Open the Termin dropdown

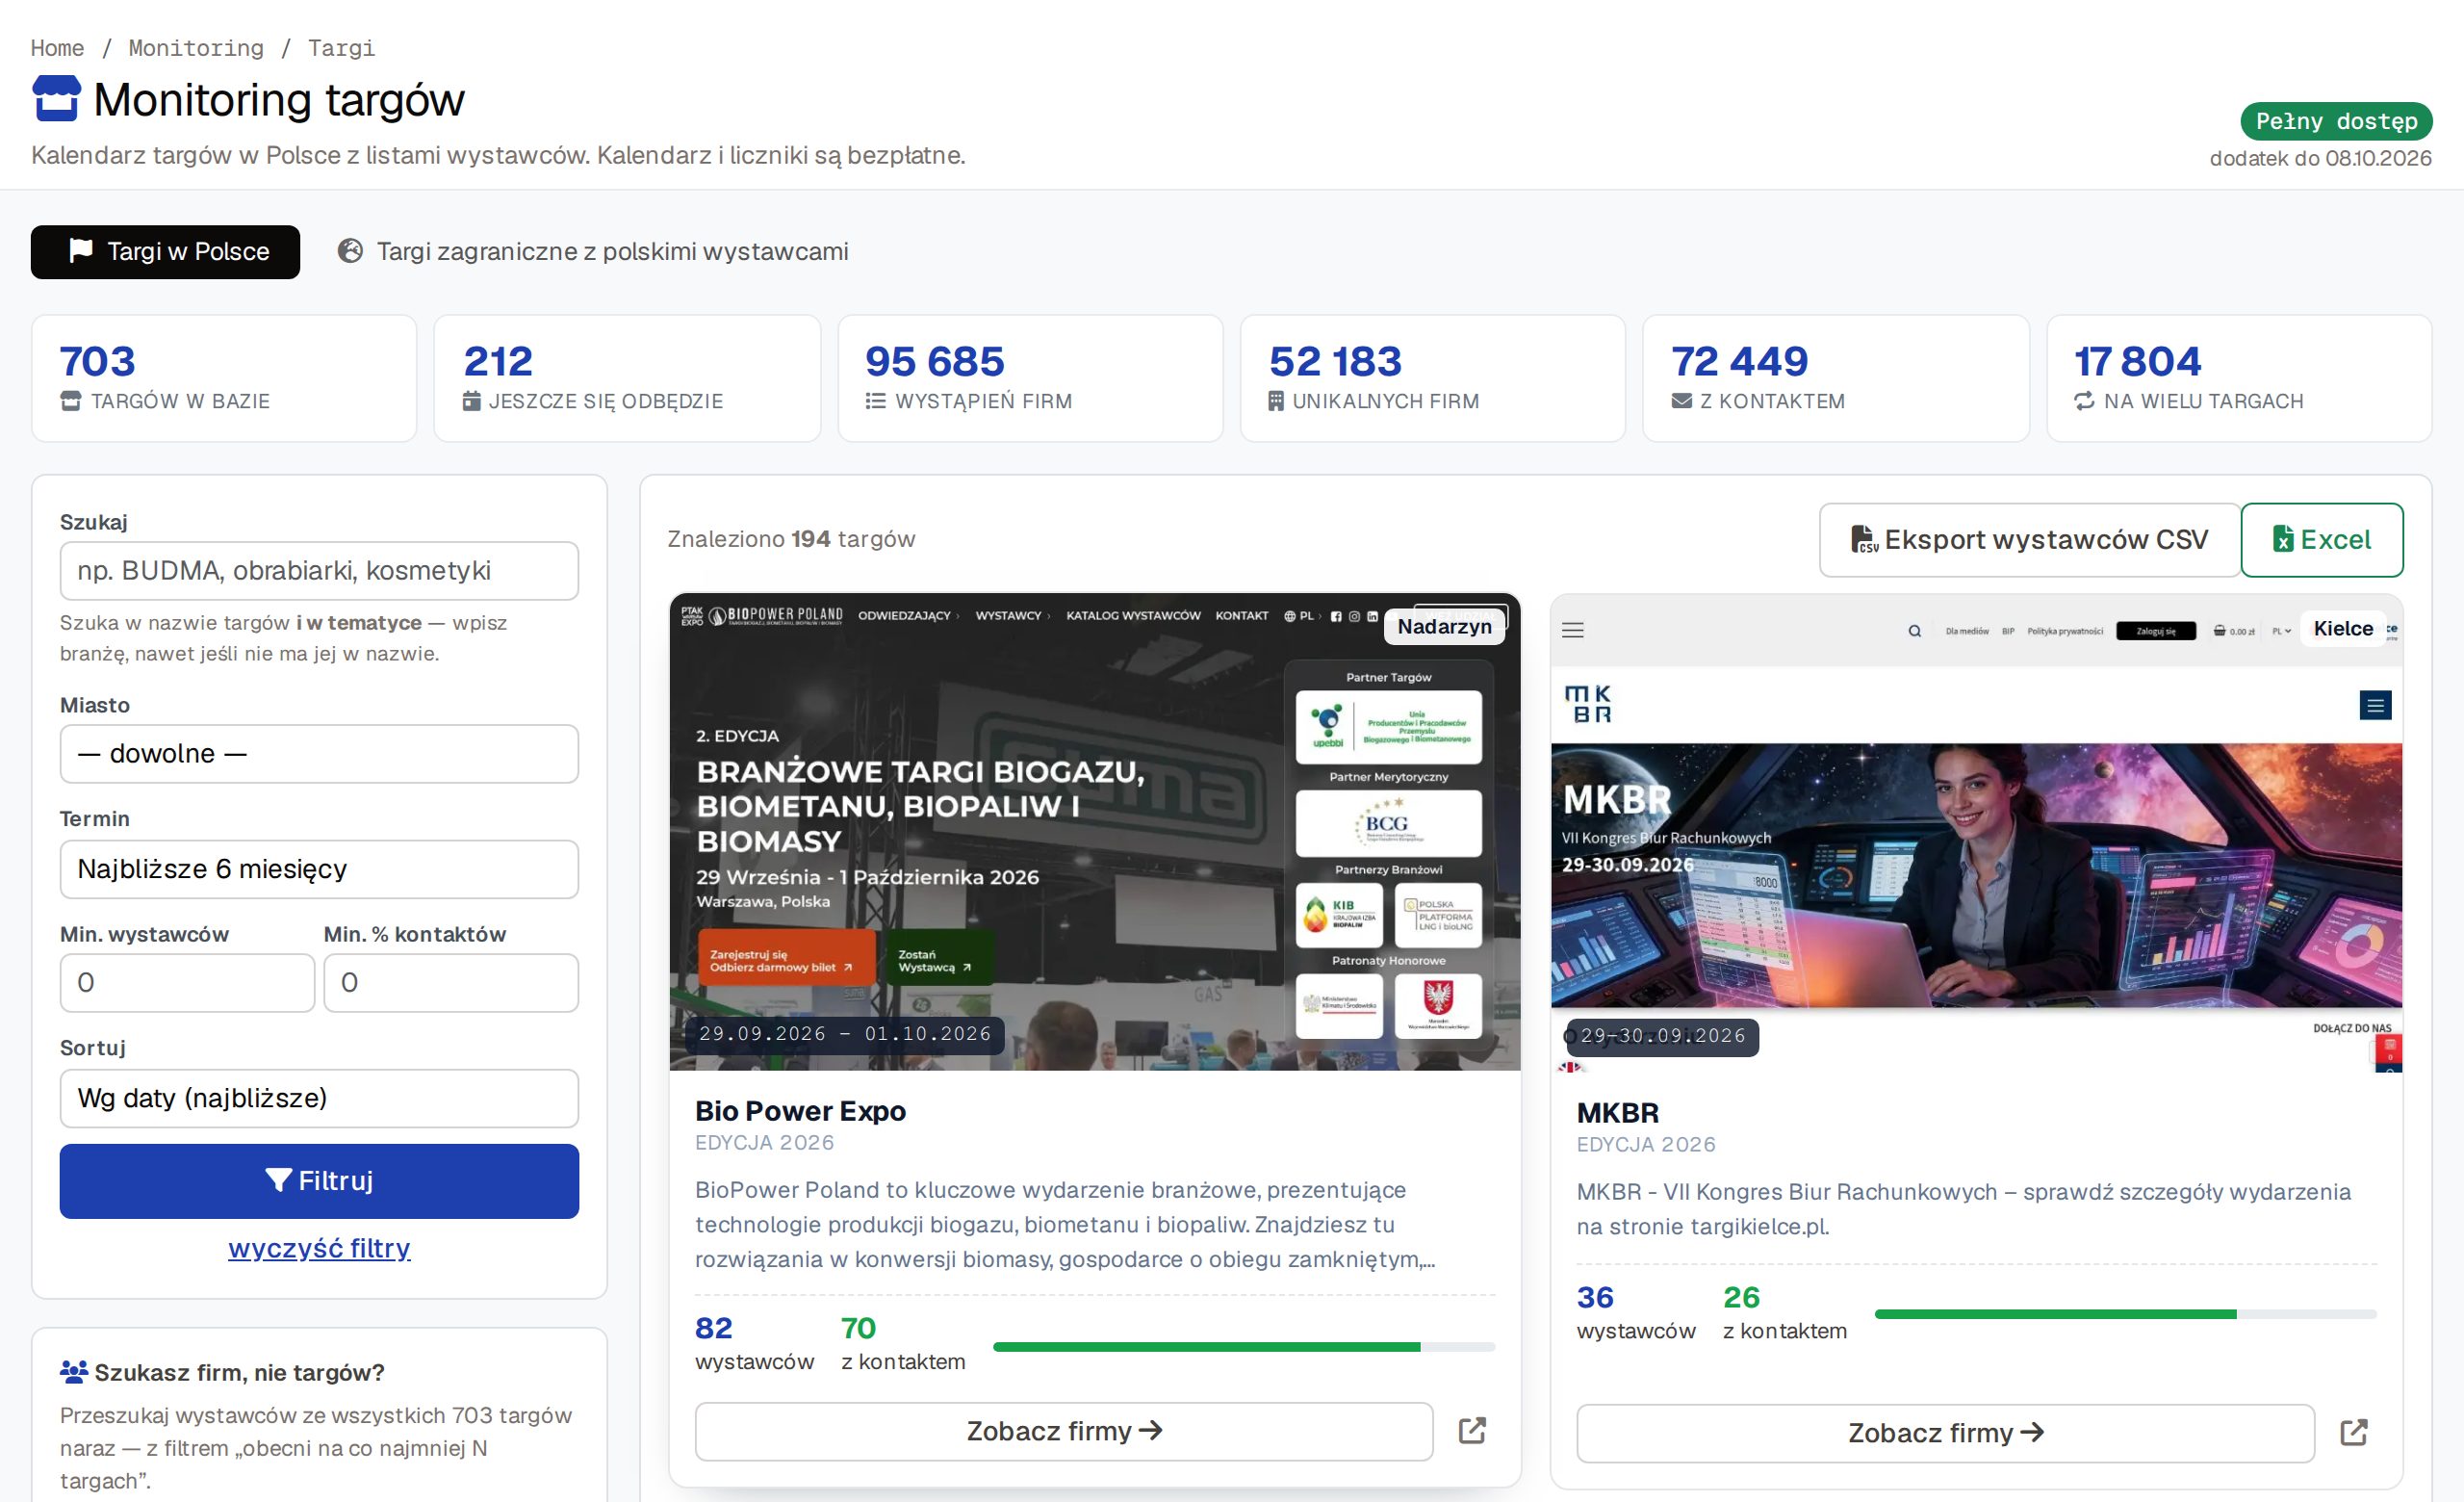point(319,869)
